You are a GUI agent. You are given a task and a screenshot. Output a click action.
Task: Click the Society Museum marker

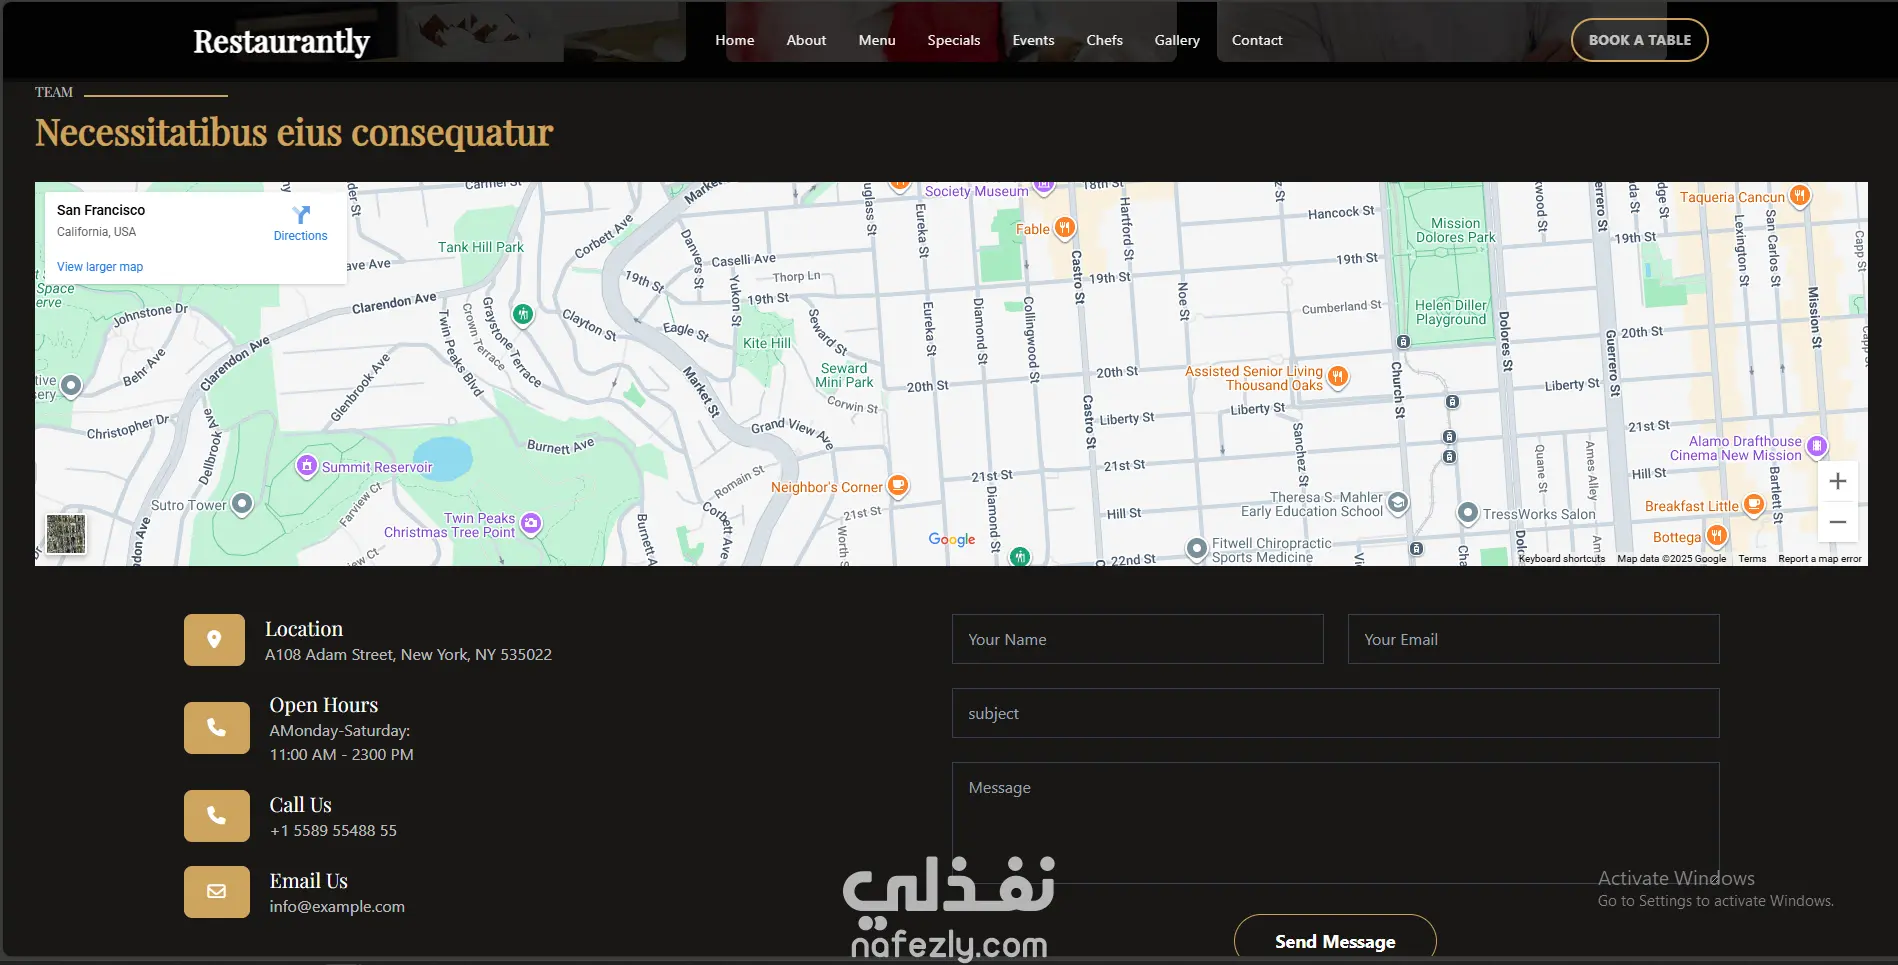(1043, 186)
